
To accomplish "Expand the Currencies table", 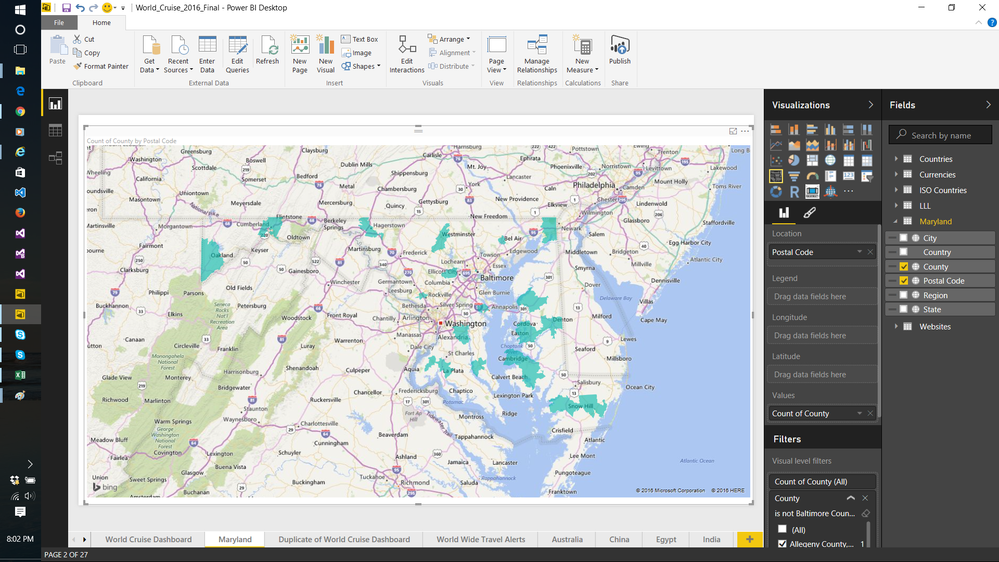I will [x=896, y=174].
